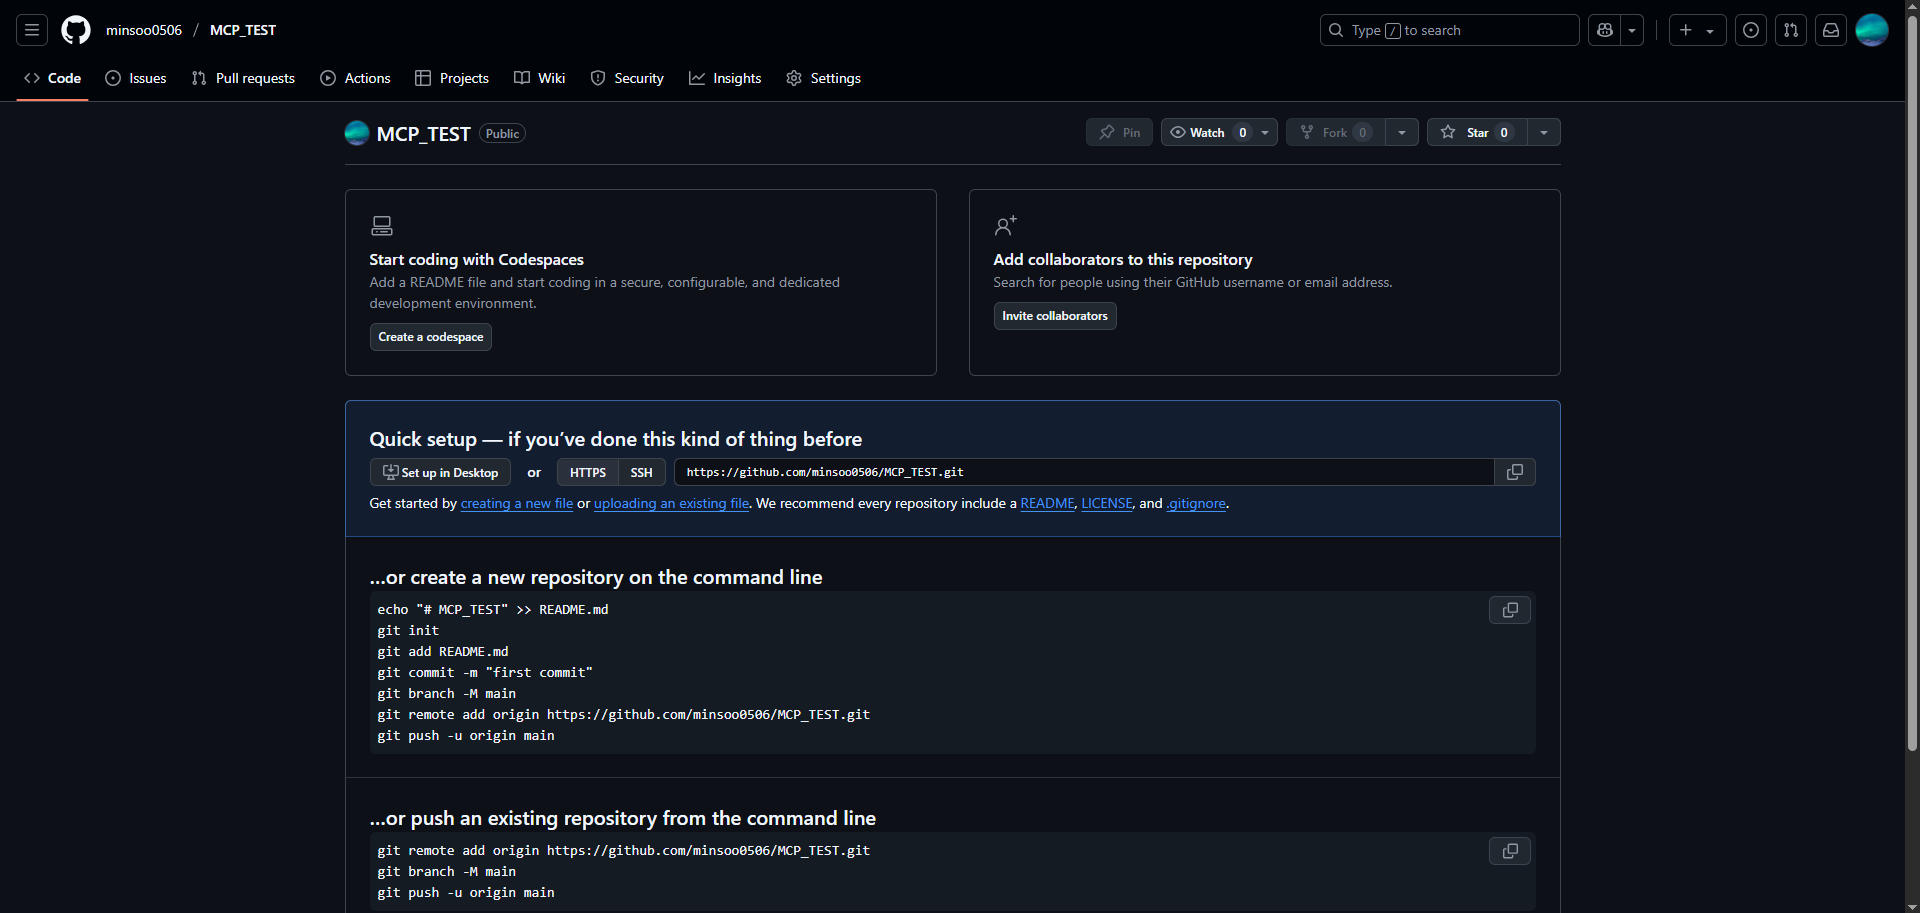Expand the Copilot dropdown arrow
1920x913 pixels.
click(1632, 30)
